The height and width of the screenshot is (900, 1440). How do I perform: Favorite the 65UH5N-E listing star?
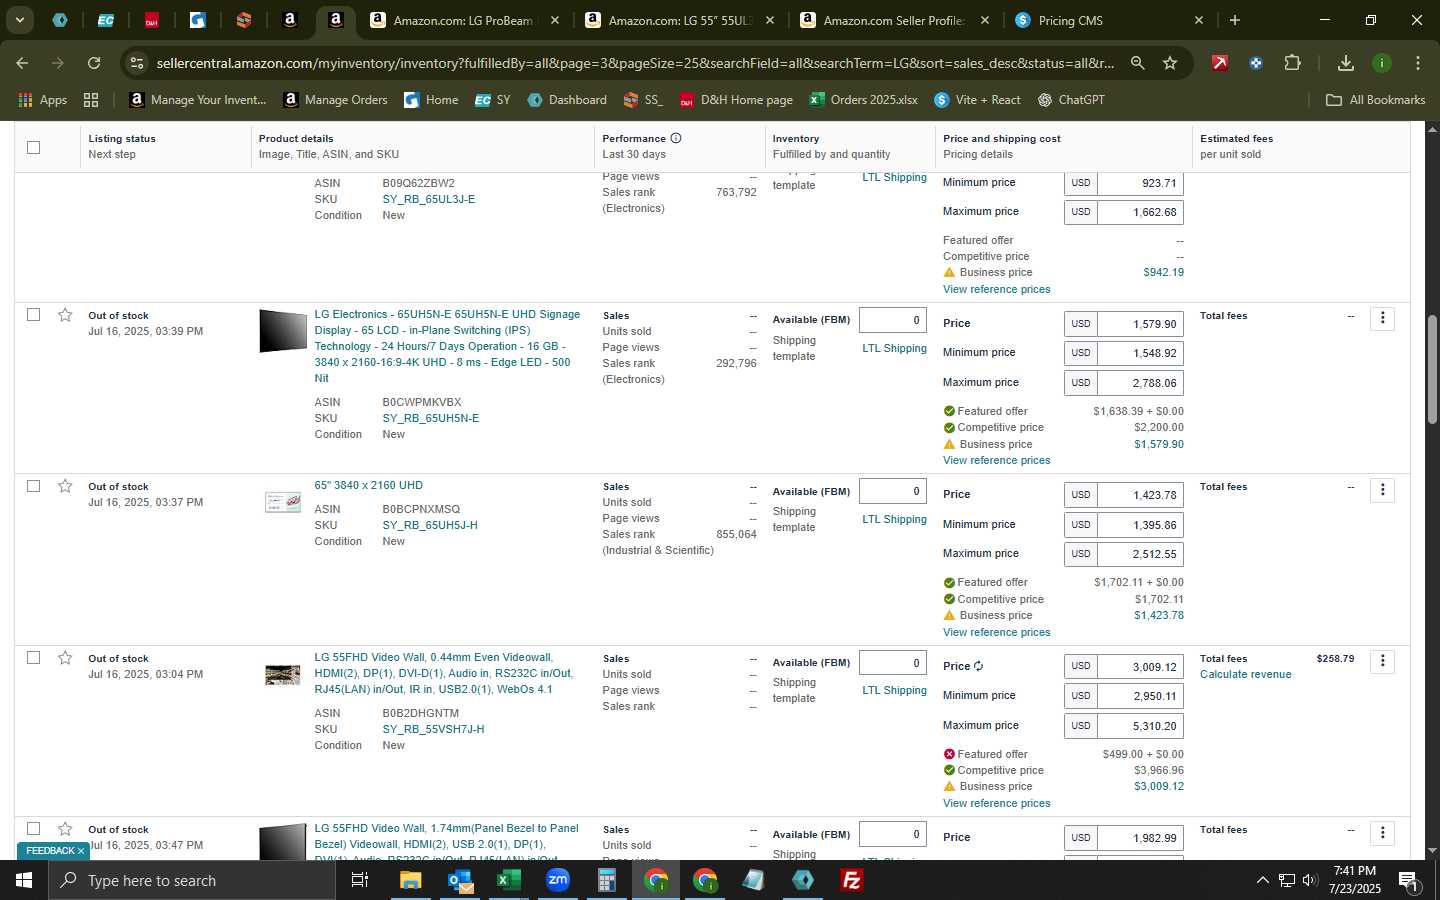click(65, 315)
